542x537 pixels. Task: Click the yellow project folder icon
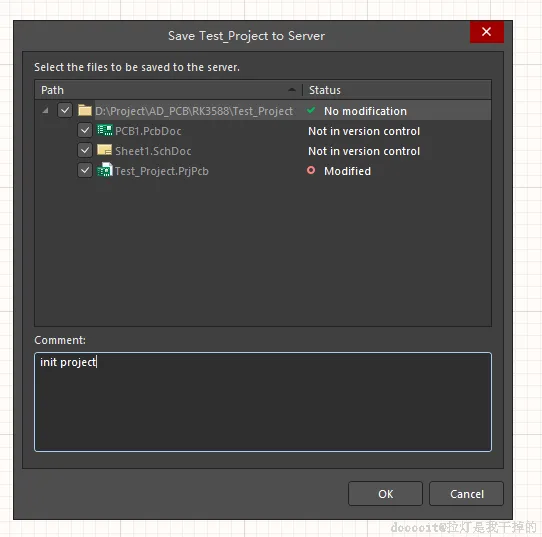85,111
